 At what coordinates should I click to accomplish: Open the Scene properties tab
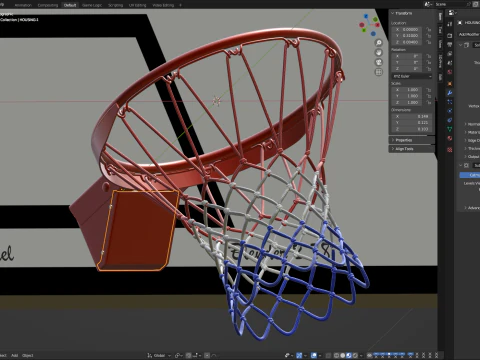click(x=450, y=63)
